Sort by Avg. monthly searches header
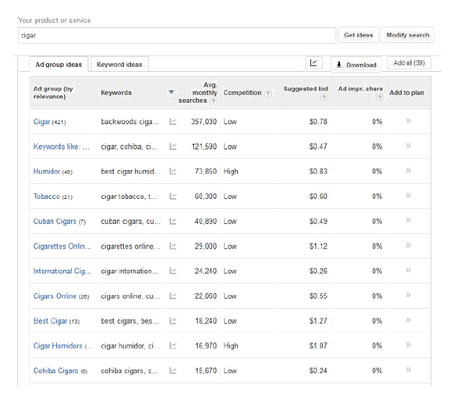Image resolution: width=460 pixels, height=397 pixels. click(198, 93)
